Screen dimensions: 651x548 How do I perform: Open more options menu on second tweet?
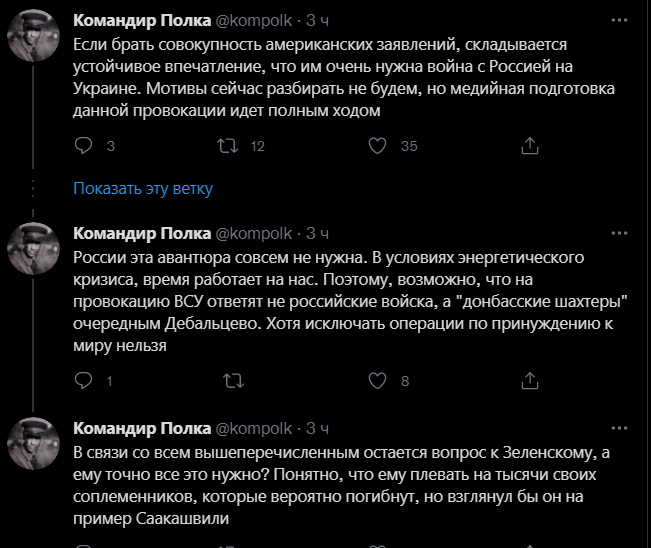(619, 233)
